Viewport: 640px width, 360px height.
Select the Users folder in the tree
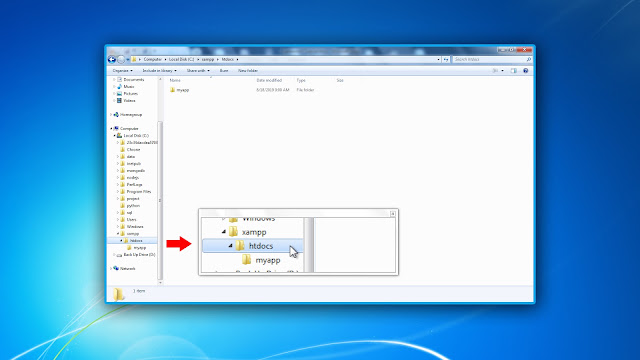tap(129, 220)
